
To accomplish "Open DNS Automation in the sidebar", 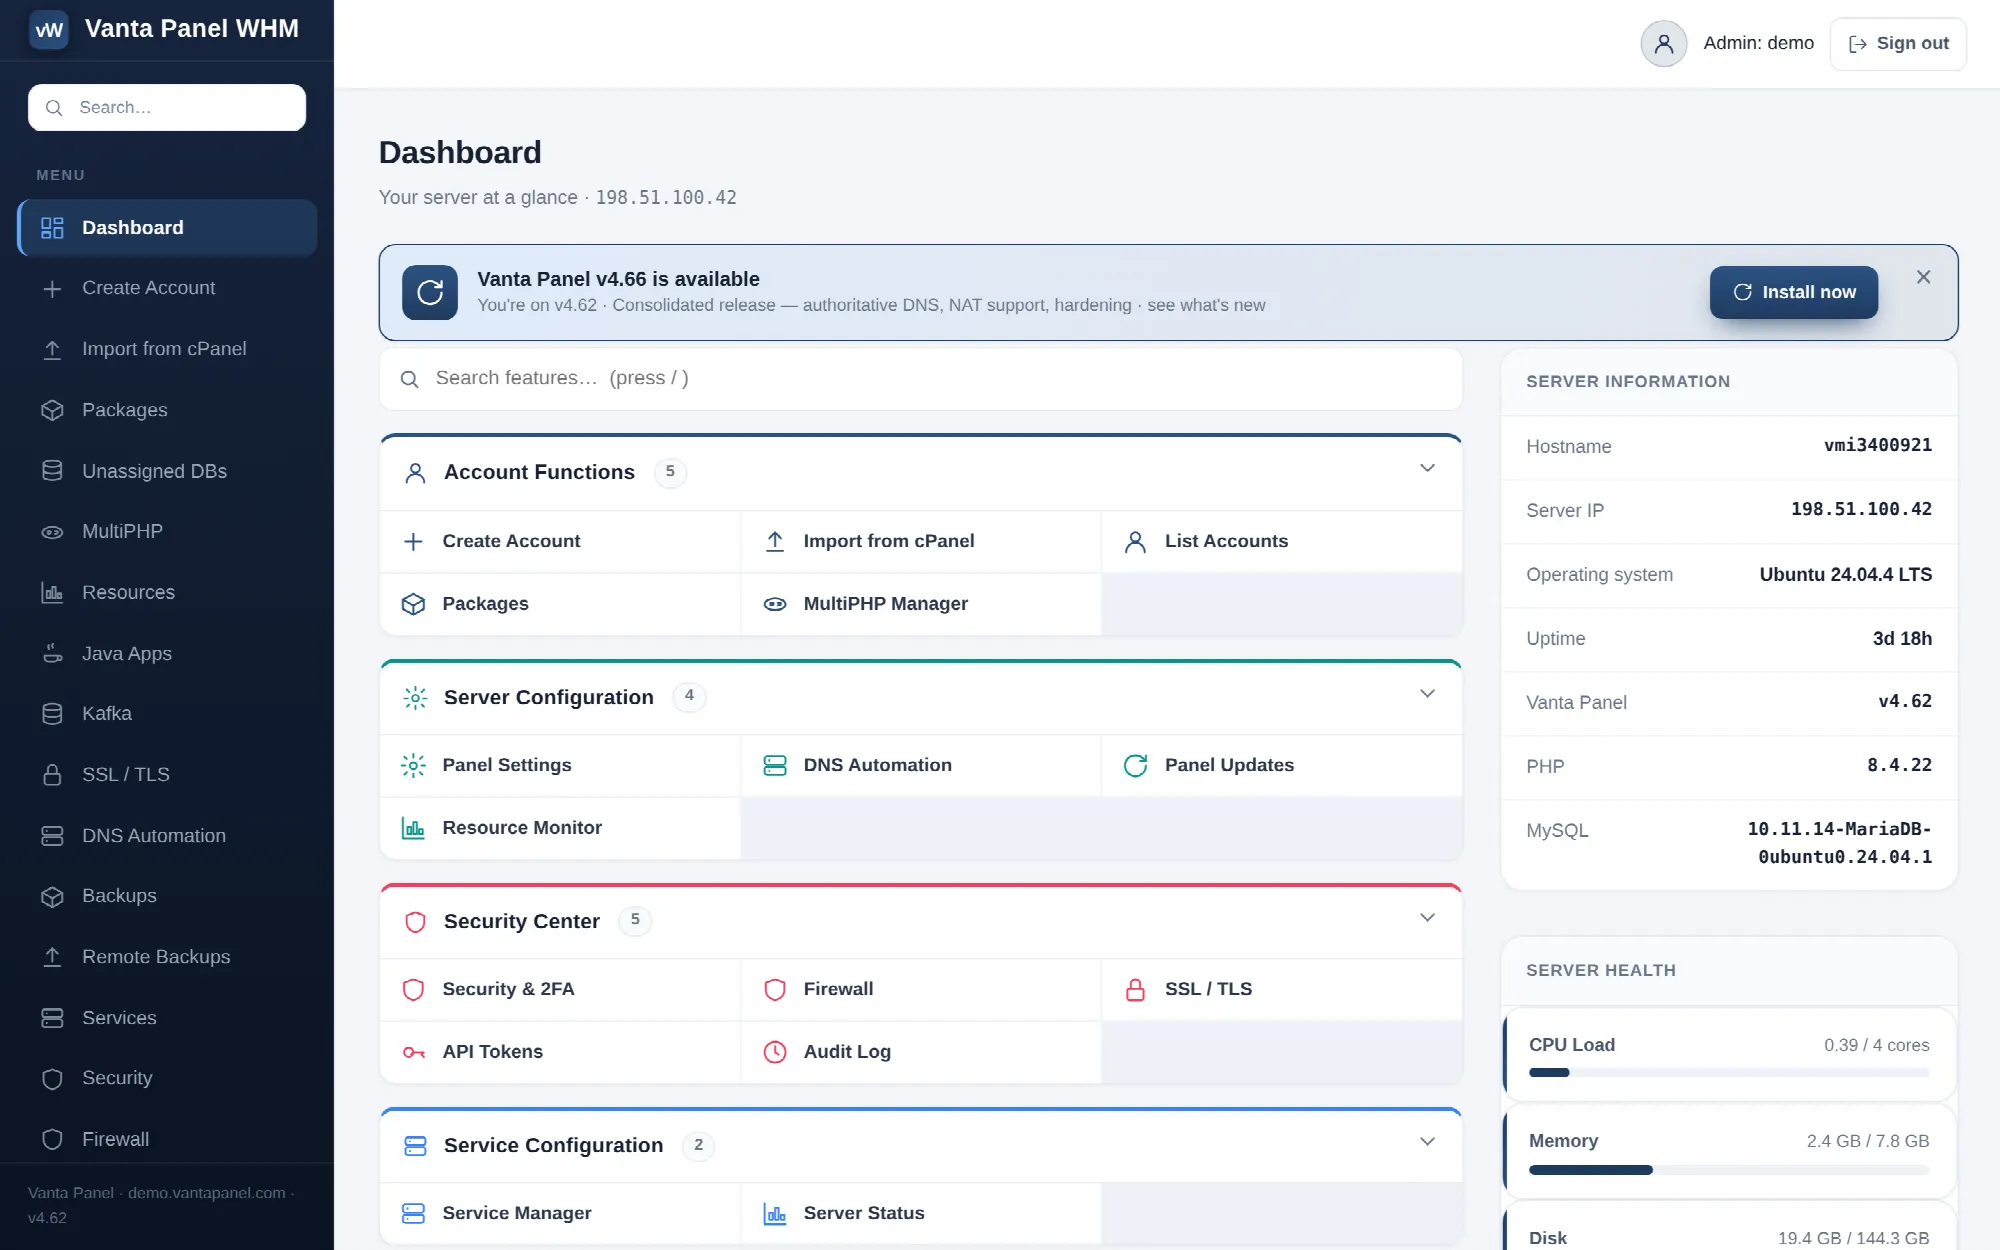I will [x=167, y=836].
